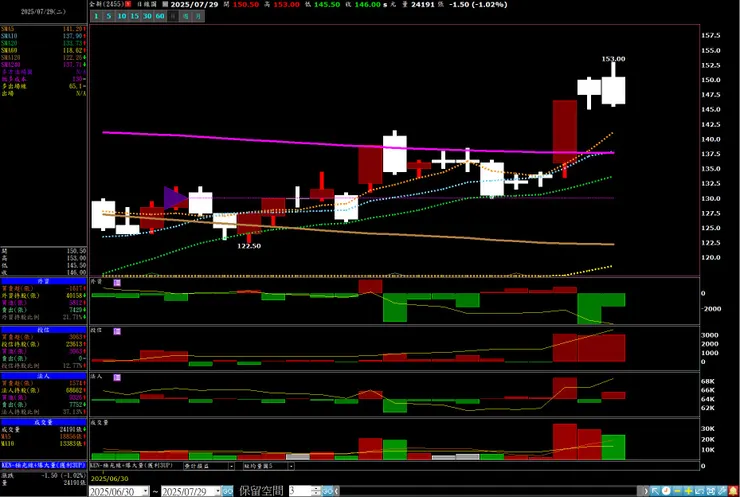Open the wrench settings icon
Viewport: 740px width, 497px height.
click(x=722, y=491)
